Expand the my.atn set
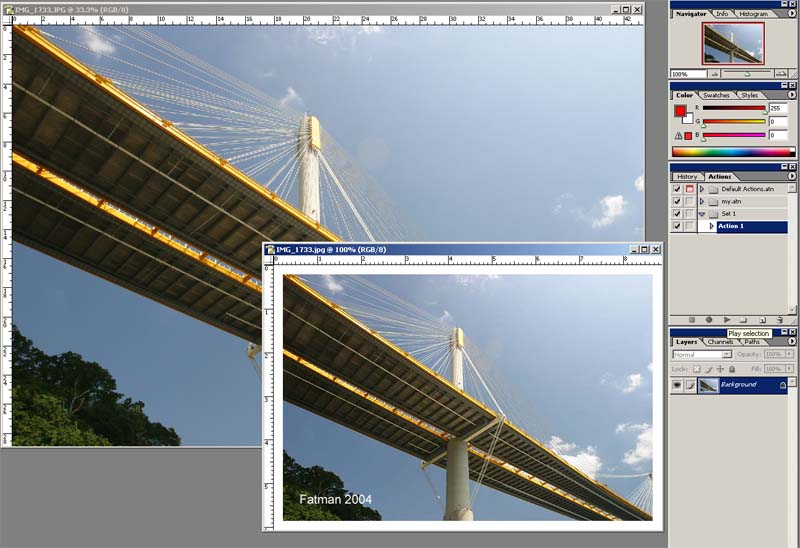Image resolution: width=800 pixels, height=548 pixels. [702, 202]
